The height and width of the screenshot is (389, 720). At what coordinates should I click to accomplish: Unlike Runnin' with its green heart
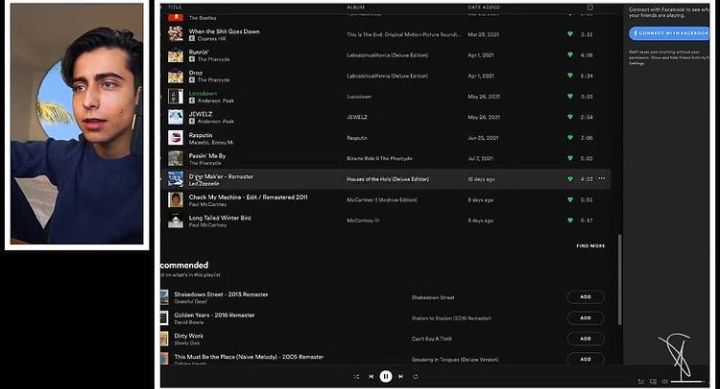pos(570,55)
